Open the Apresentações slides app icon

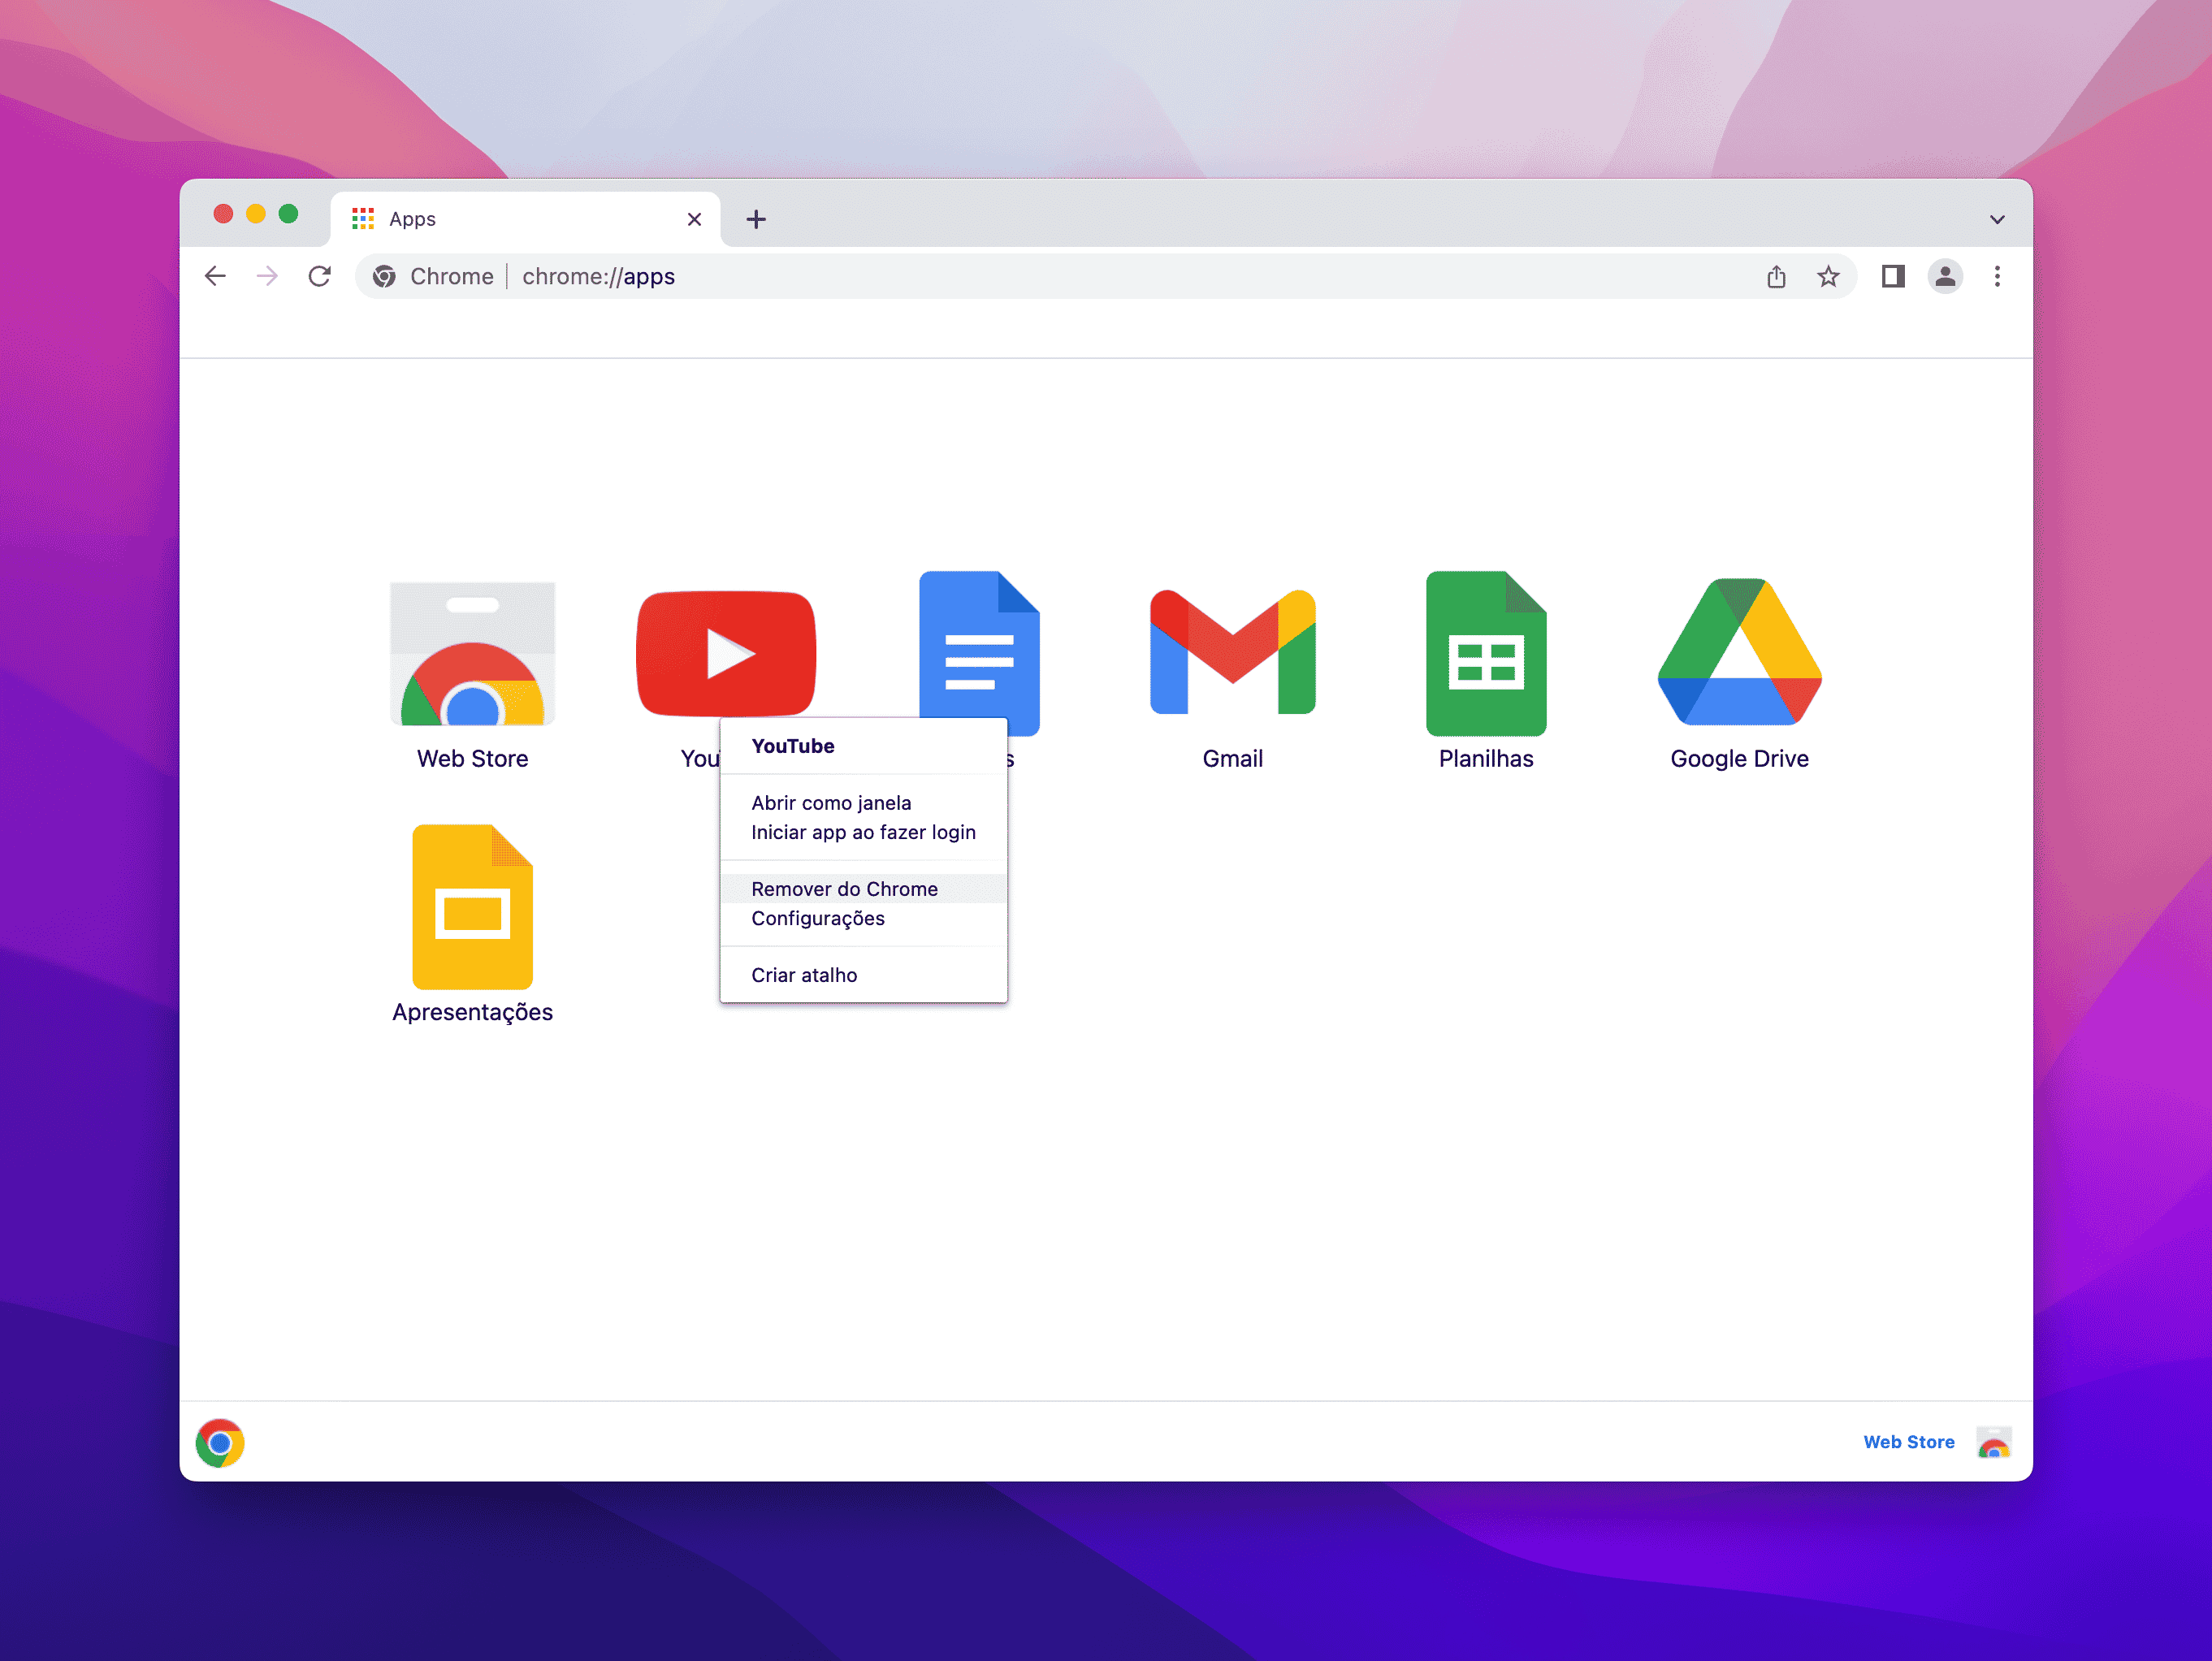pos(472,907)
